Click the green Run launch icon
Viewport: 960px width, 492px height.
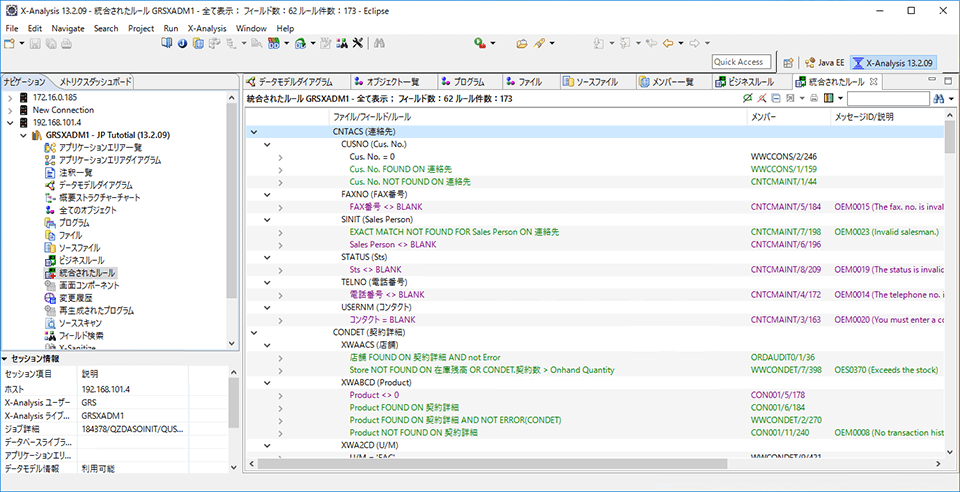481,43
